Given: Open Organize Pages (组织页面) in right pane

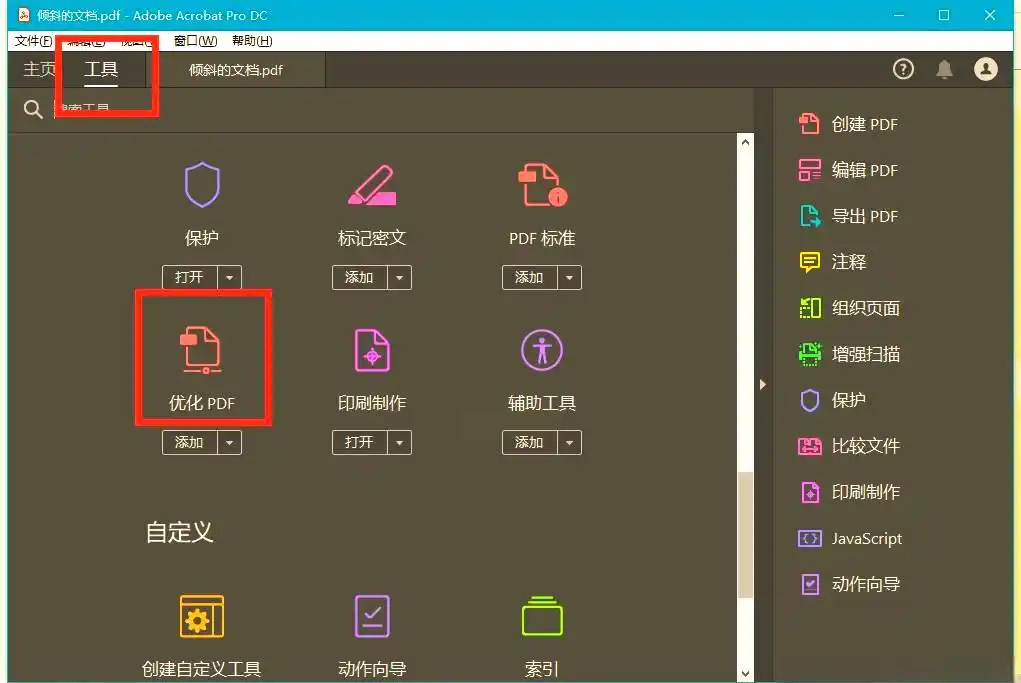Looking at the screenshot, I should click(x=849, y=308).
